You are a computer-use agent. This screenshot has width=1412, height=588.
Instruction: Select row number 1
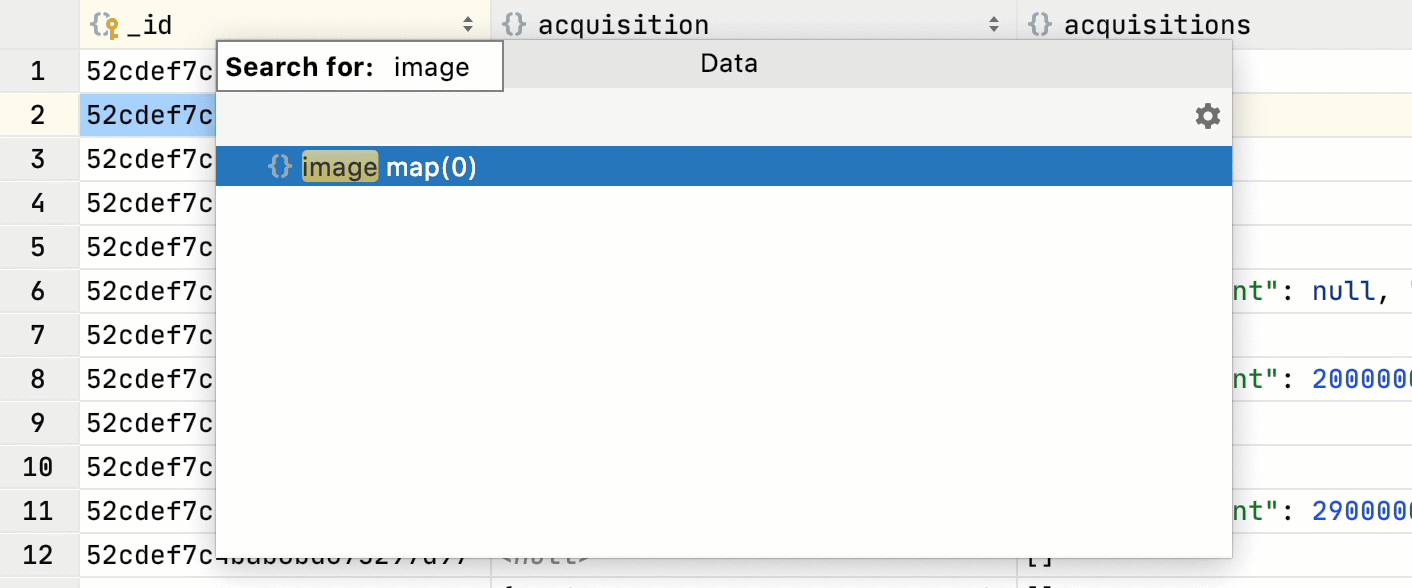(x=38, y=71)
